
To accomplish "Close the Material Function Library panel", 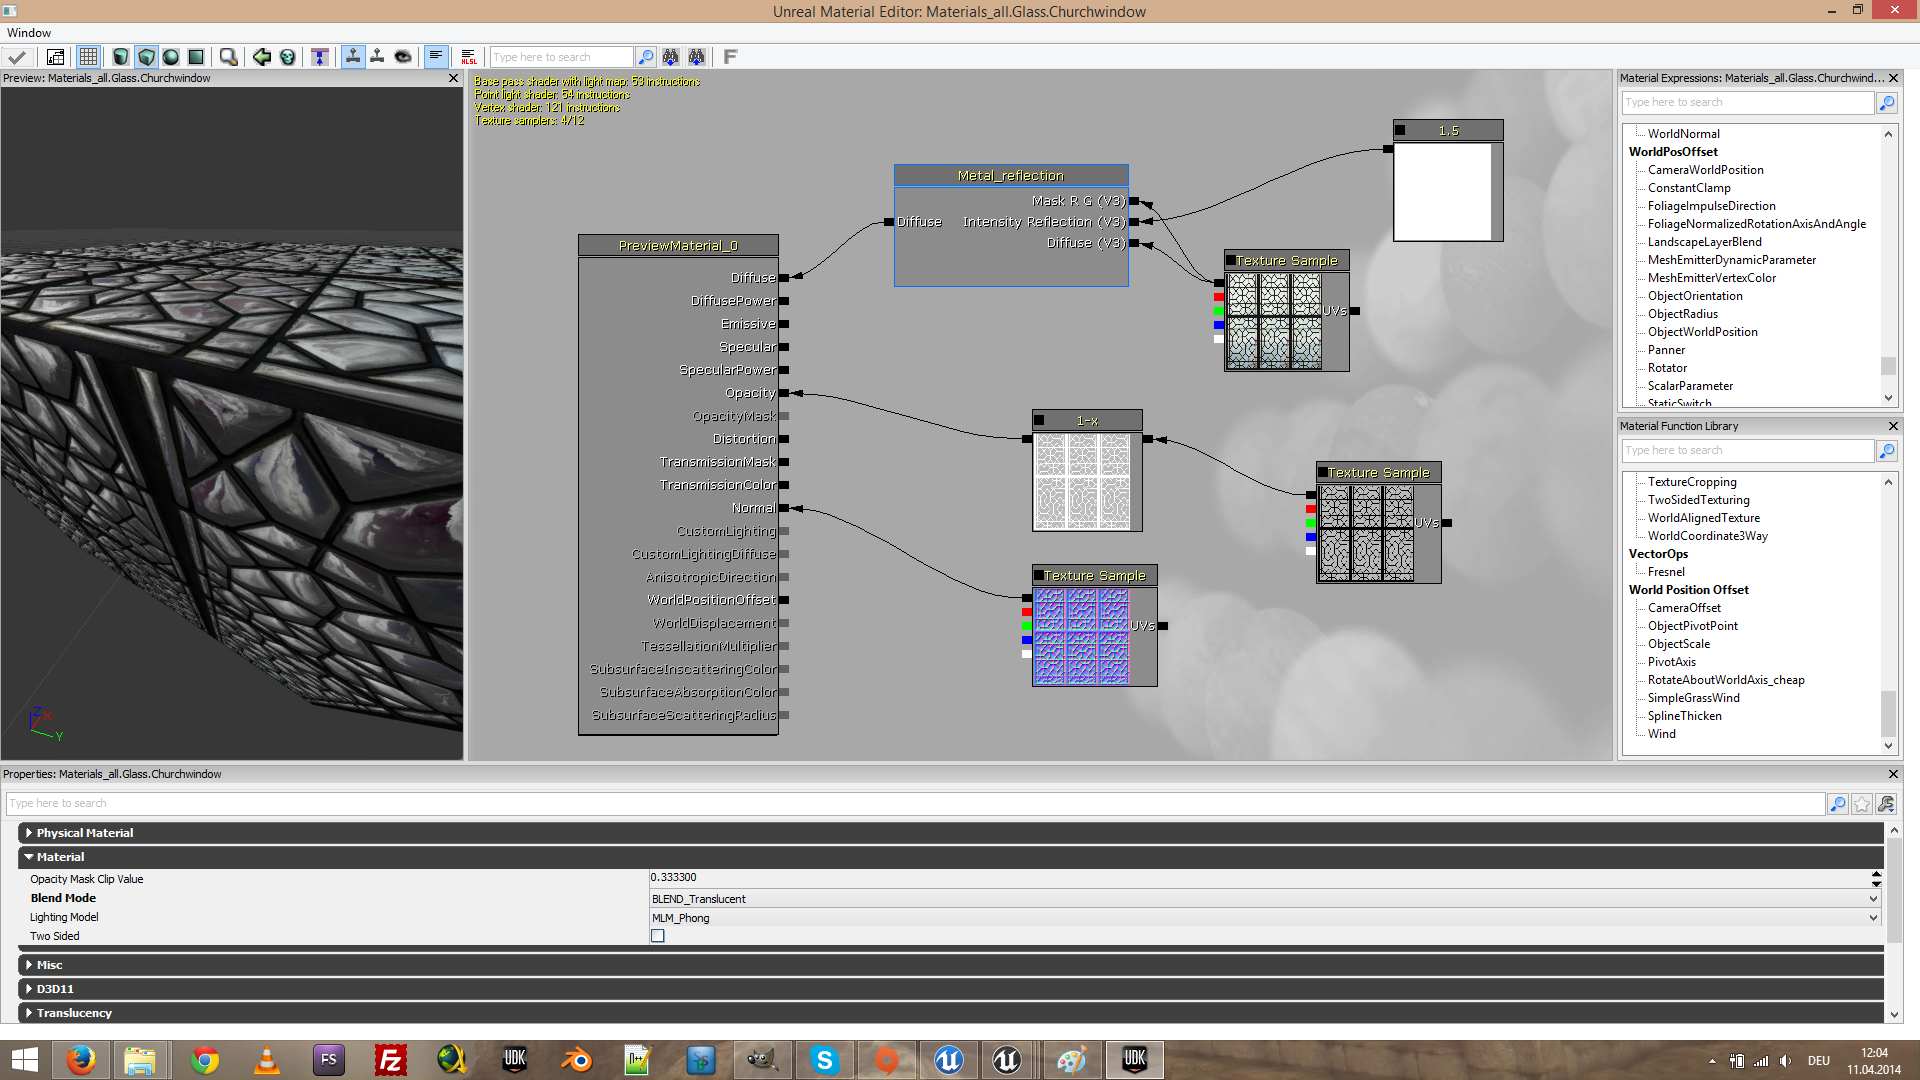I will click(x=1893, y=426).
